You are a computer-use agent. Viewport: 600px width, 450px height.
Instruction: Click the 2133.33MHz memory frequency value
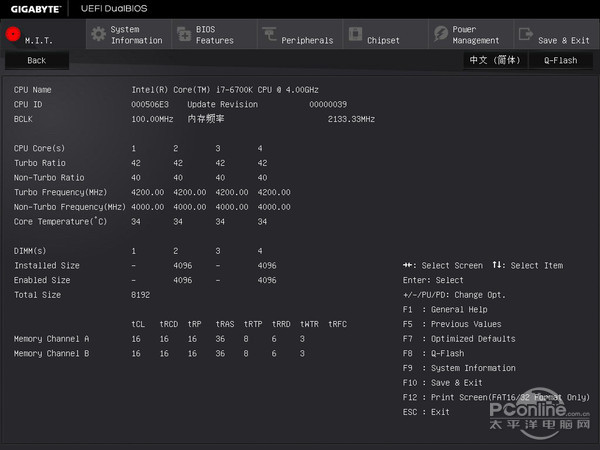point(351,118)
